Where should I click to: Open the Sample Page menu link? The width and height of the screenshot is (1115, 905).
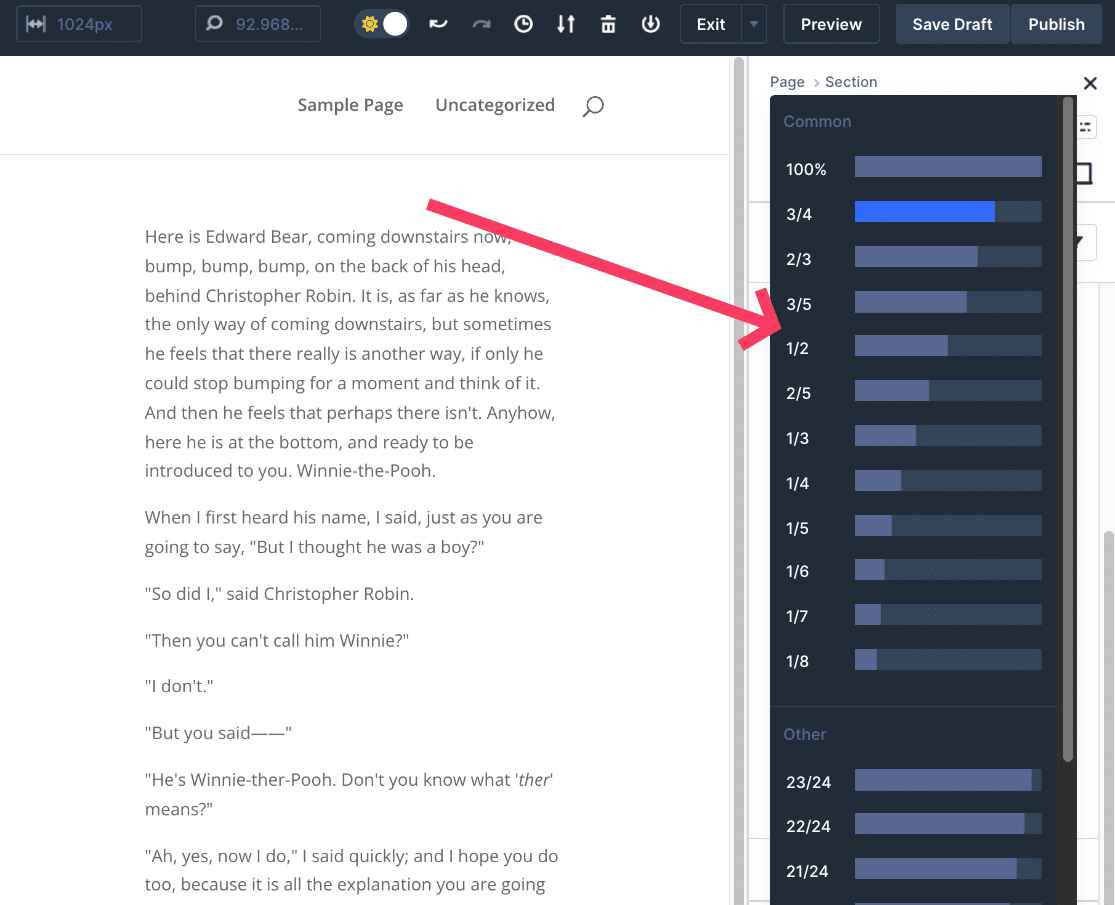coord(350,105)
